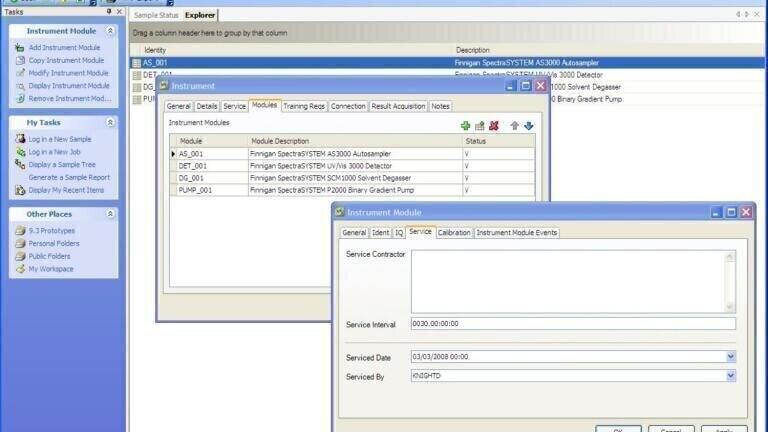Click the modify module icon beside green plus
Screen dimensions: 768x432
[x=480, y=126]
